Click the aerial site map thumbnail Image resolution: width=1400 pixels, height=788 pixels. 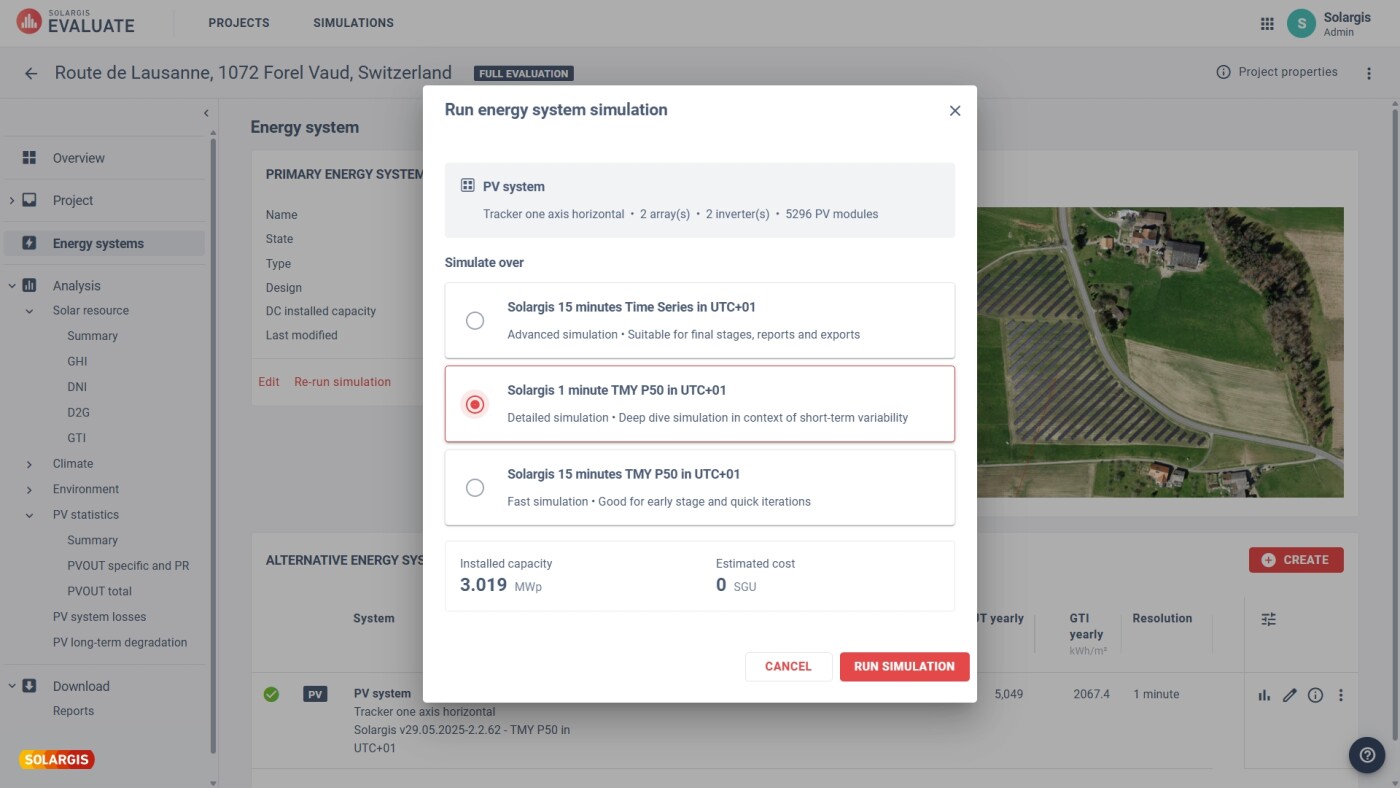click(x=1160, y=352)
